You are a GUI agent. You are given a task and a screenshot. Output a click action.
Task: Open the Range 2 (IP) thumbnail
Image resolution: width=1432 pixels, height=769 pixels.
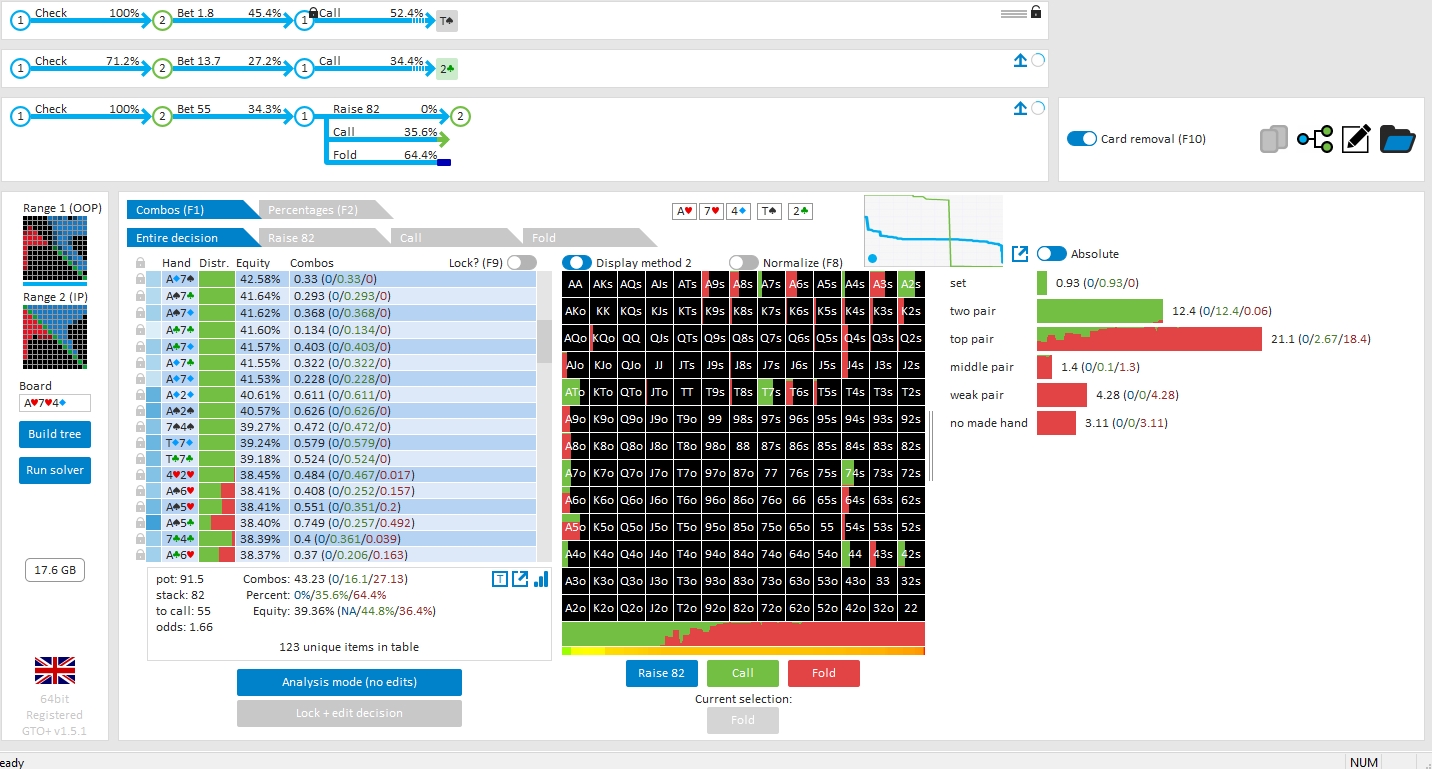(55, 338)
